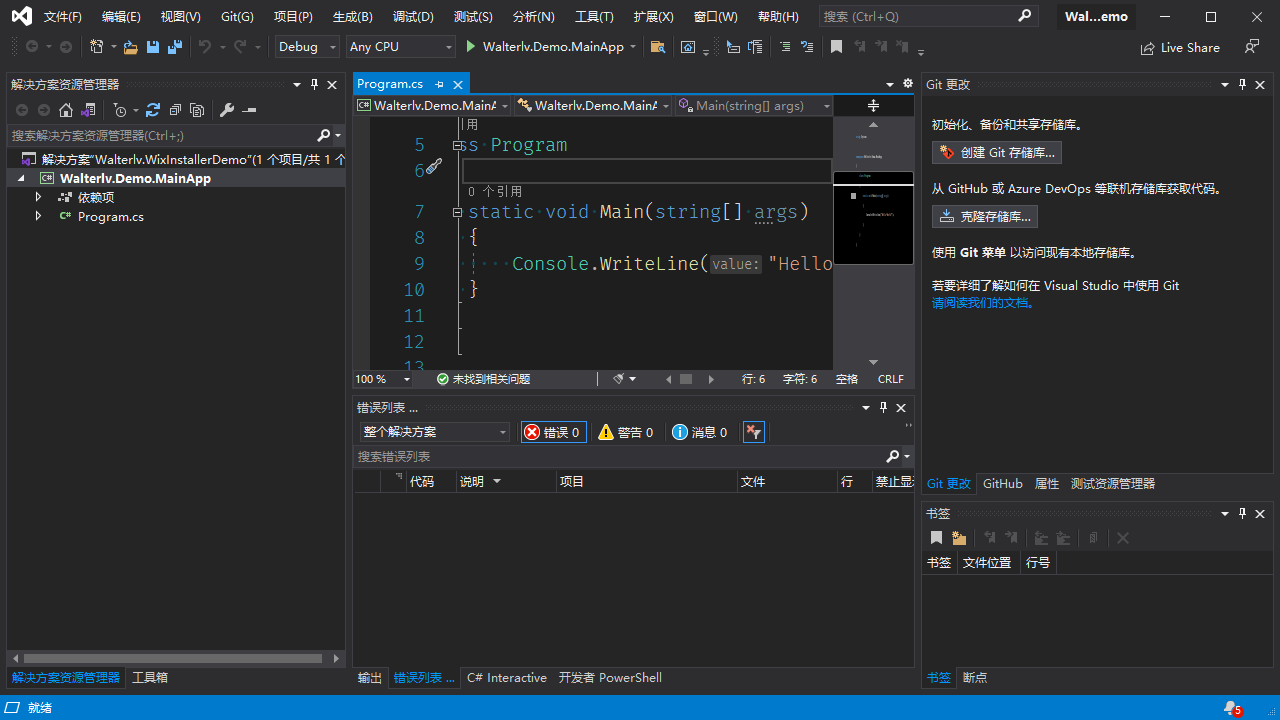1280x720 pixels.
Task: Toggle the Messages 0 filter button
Action: (699, 432)
